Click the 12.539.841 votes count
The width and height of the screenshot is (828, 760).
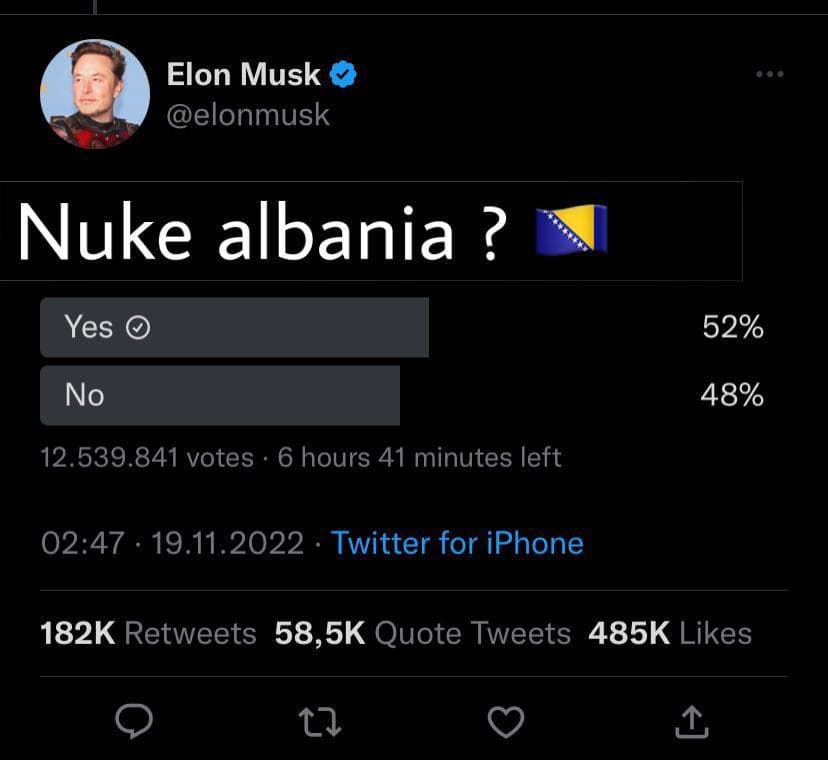[146, 458]
